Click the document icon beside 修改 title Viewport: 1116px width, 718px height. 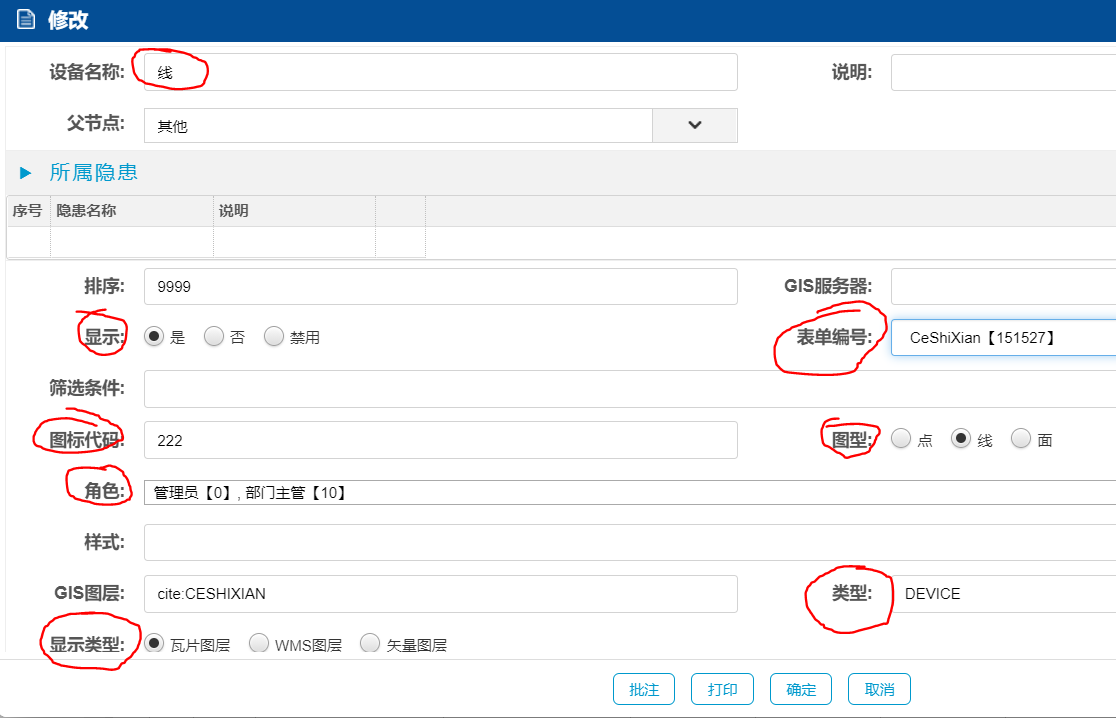[25, 20]
